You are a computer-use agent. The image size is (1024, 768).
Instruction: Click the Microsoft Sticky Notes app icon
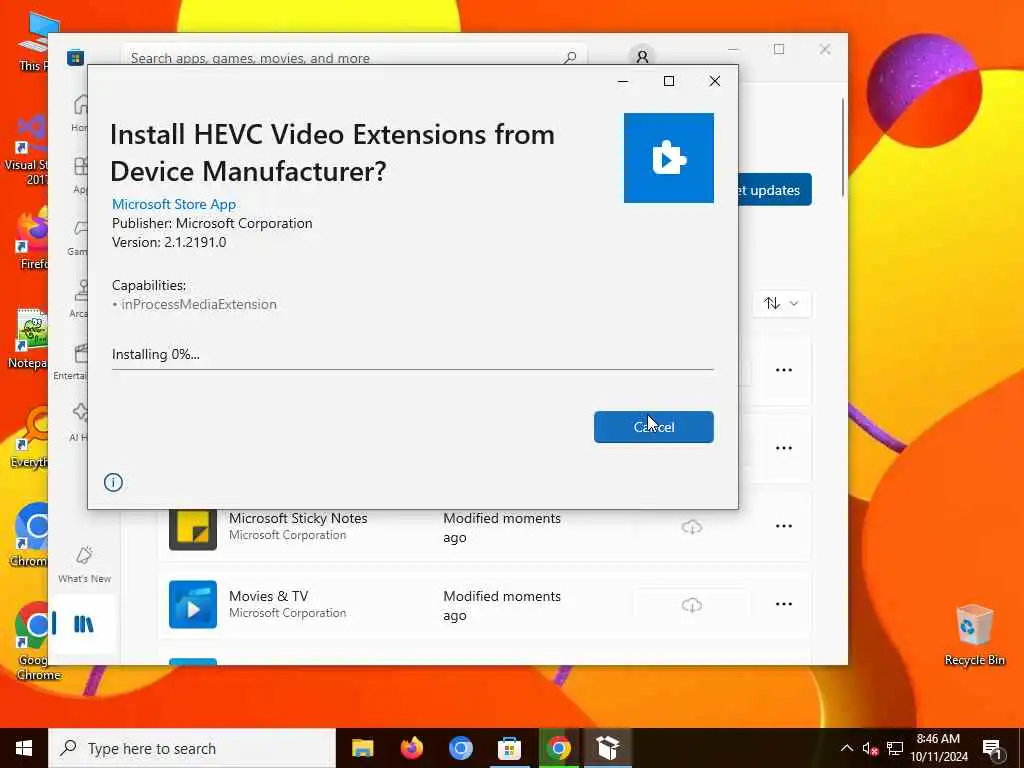point(193,528)
